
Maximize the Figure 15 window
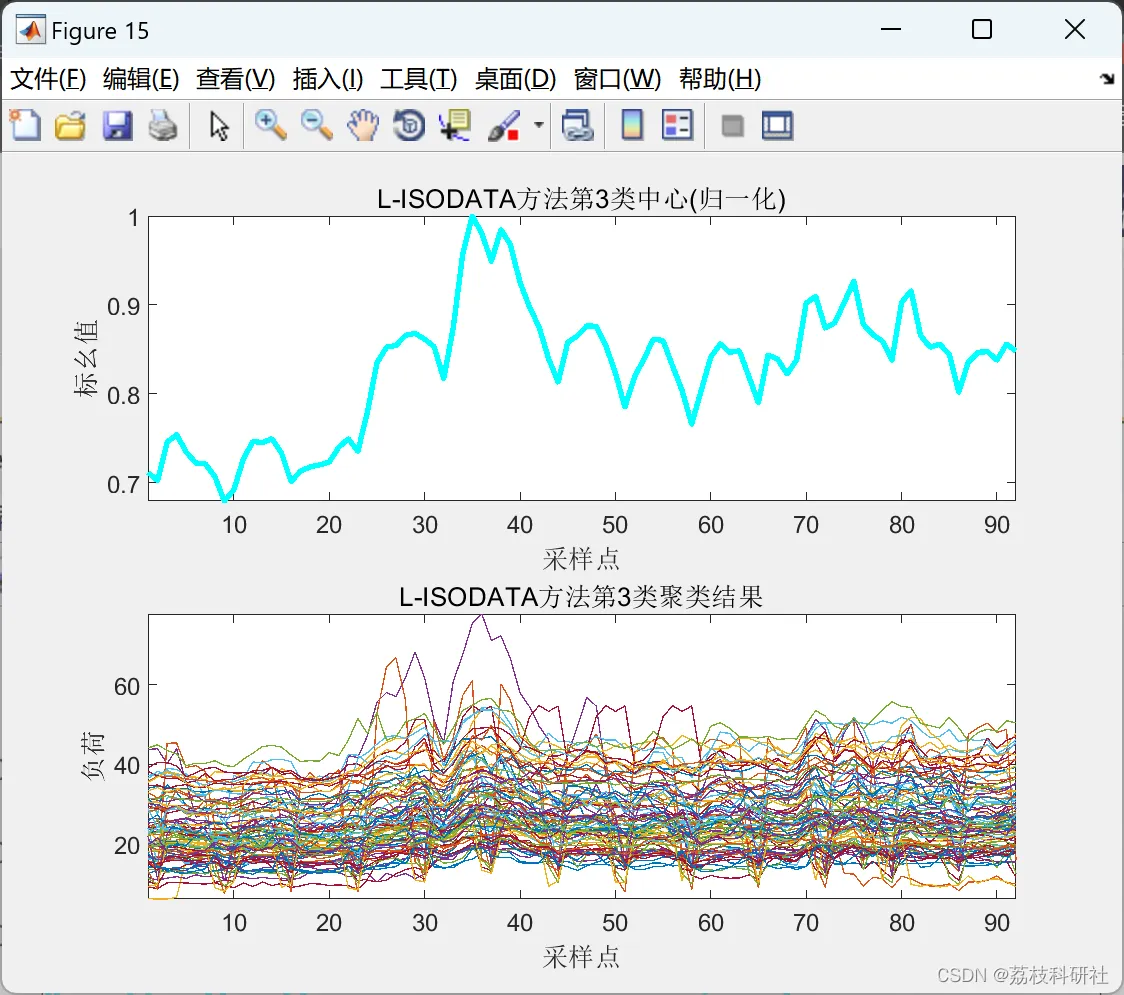point(982,29)
